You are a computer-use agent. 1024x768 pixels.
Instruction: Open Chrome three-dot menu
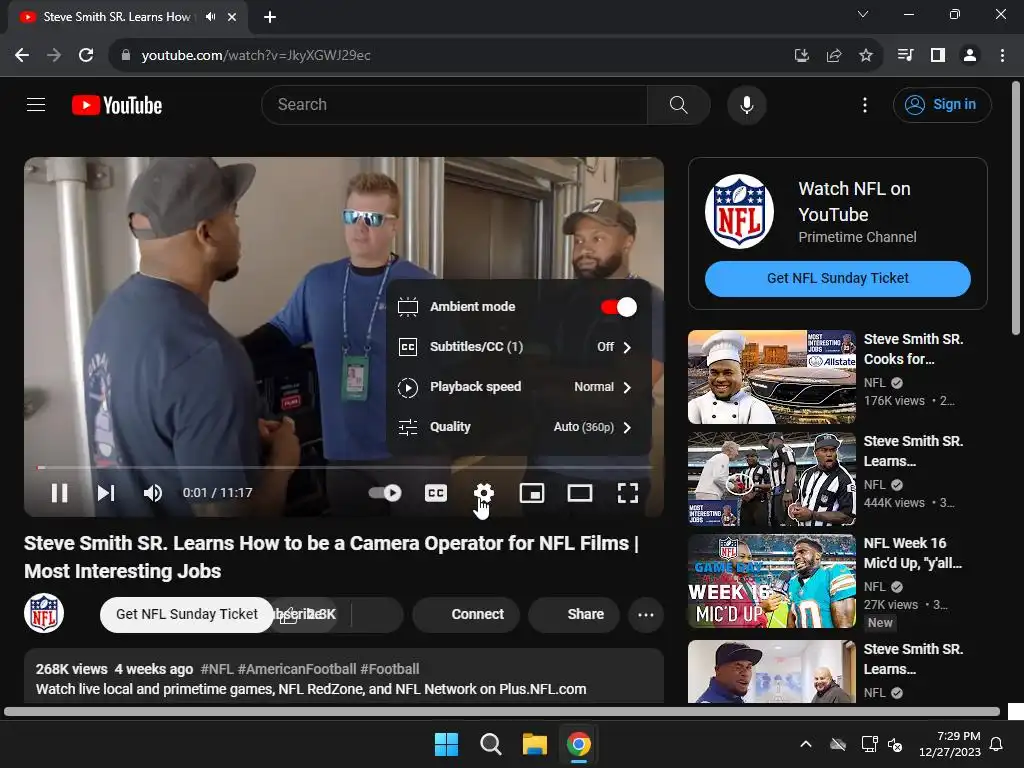coord(1002,56)
